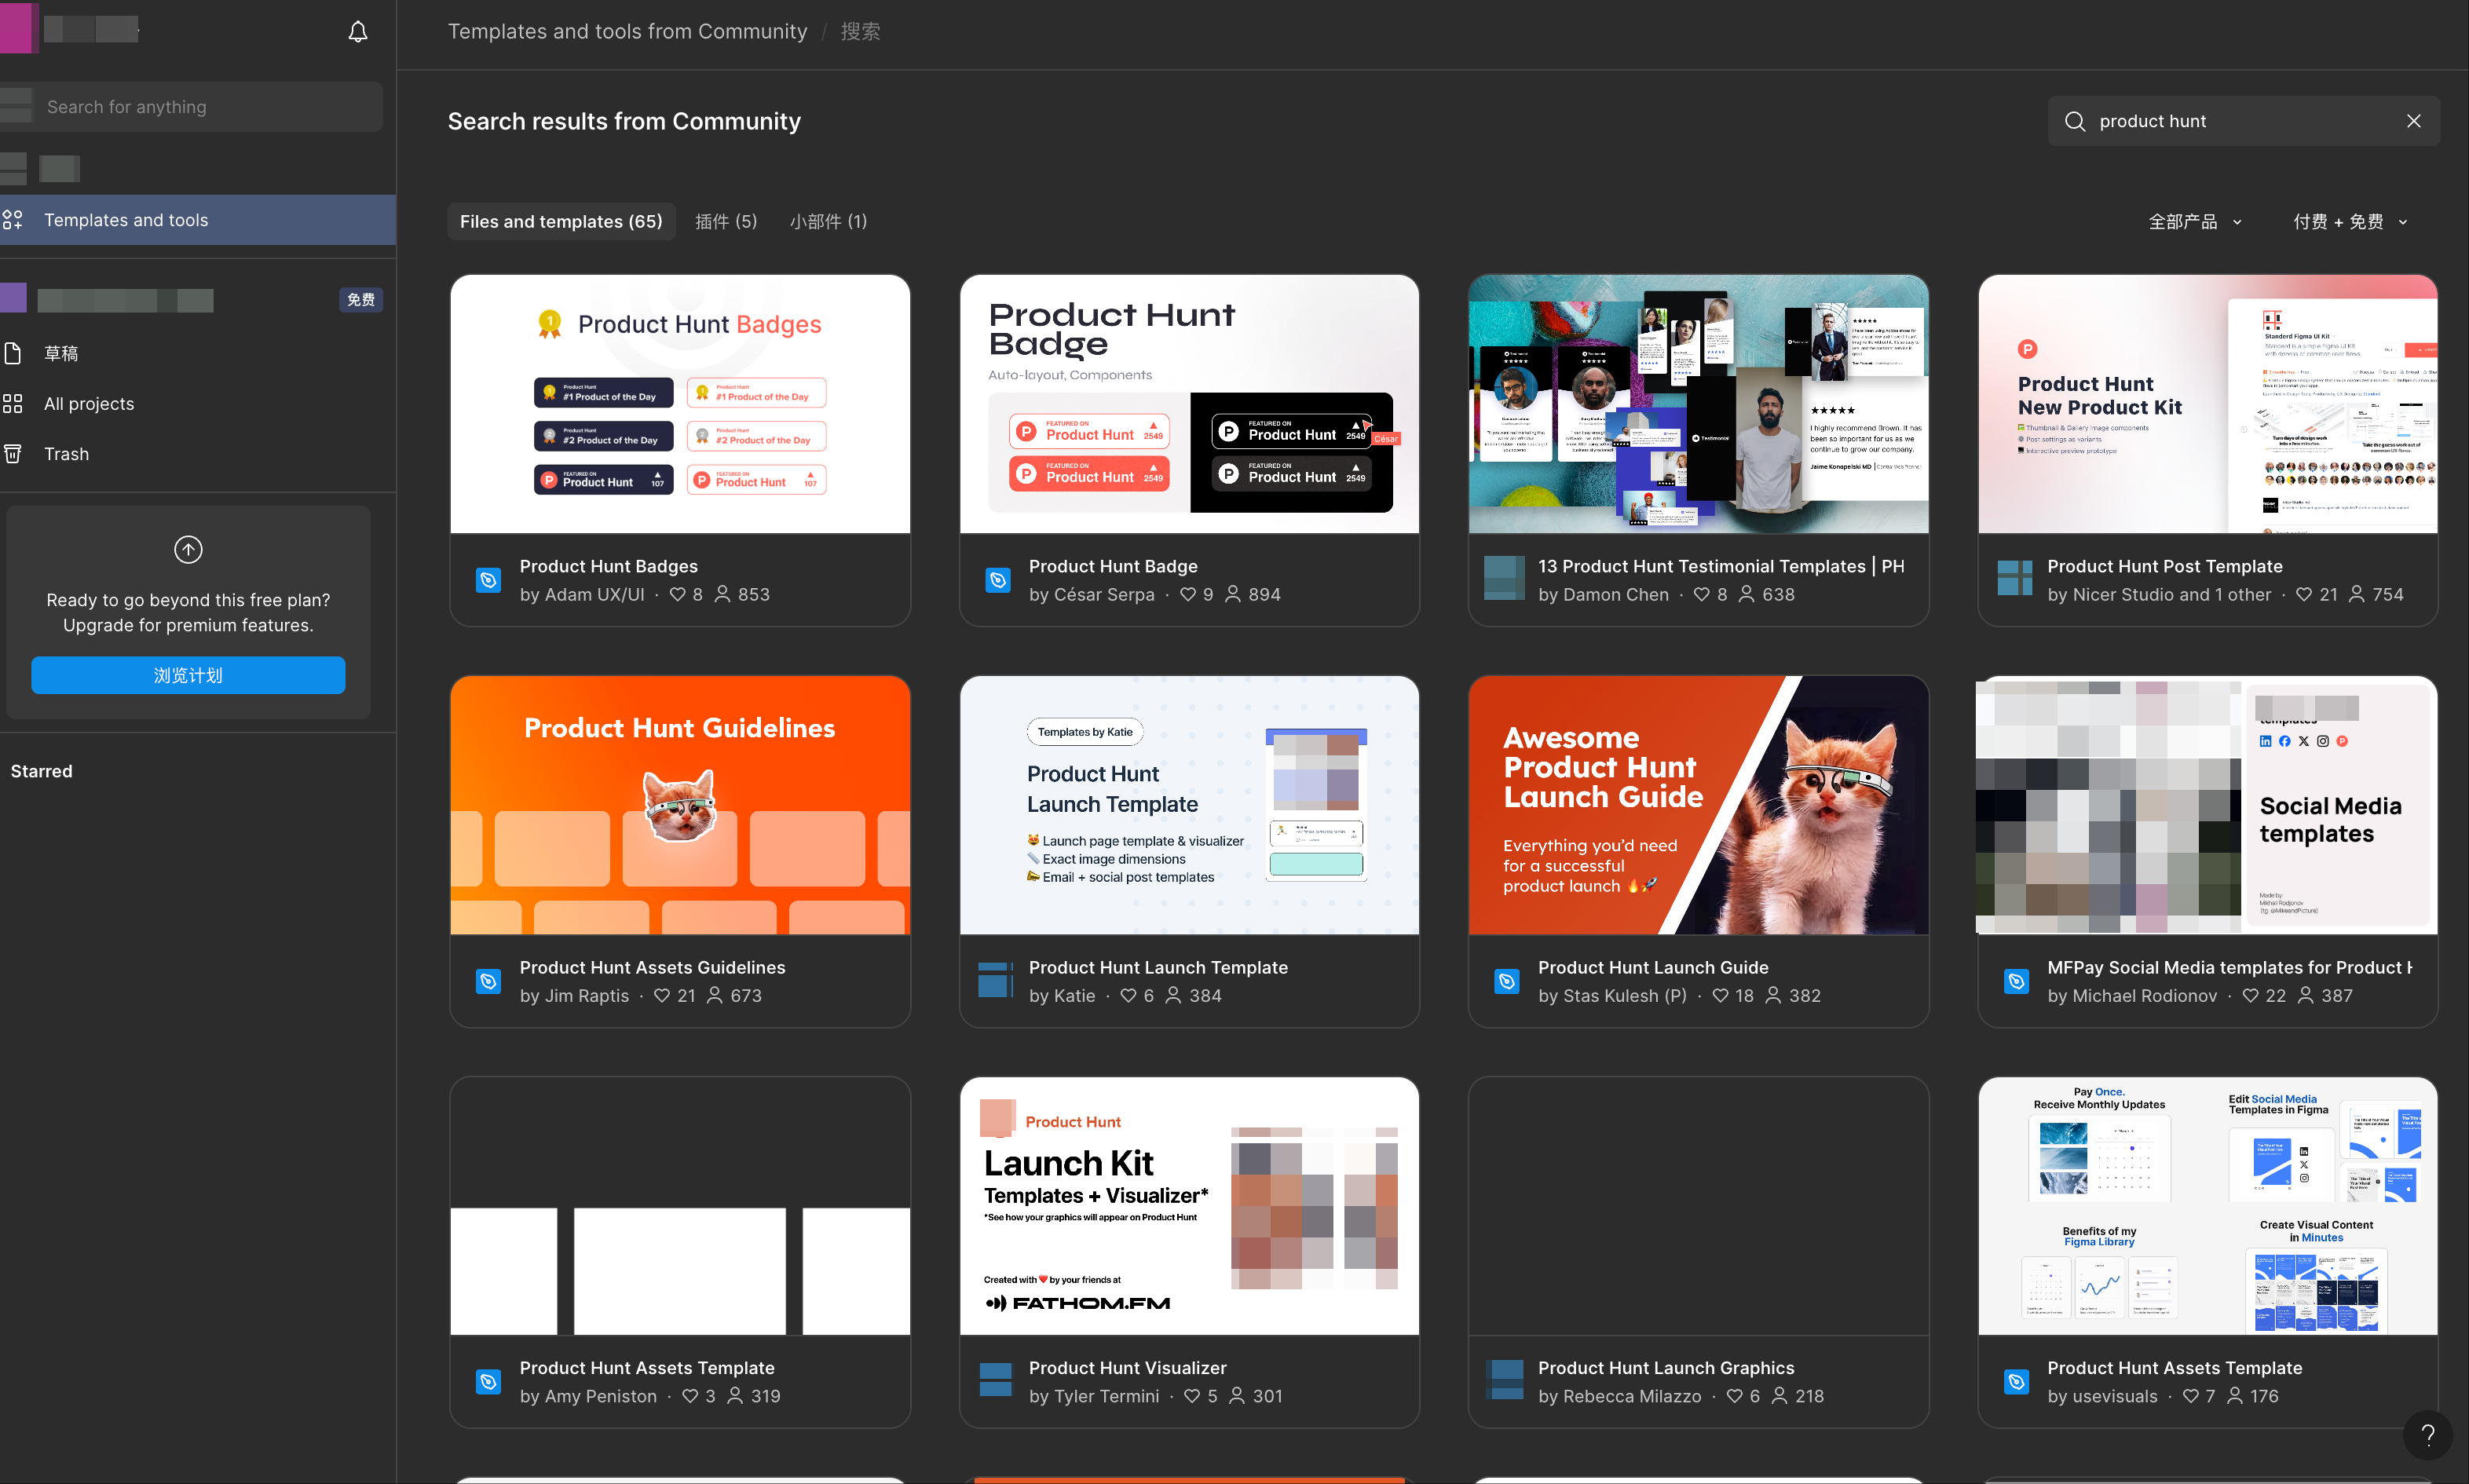Click the Starred section heading

[x=42, y=771]
